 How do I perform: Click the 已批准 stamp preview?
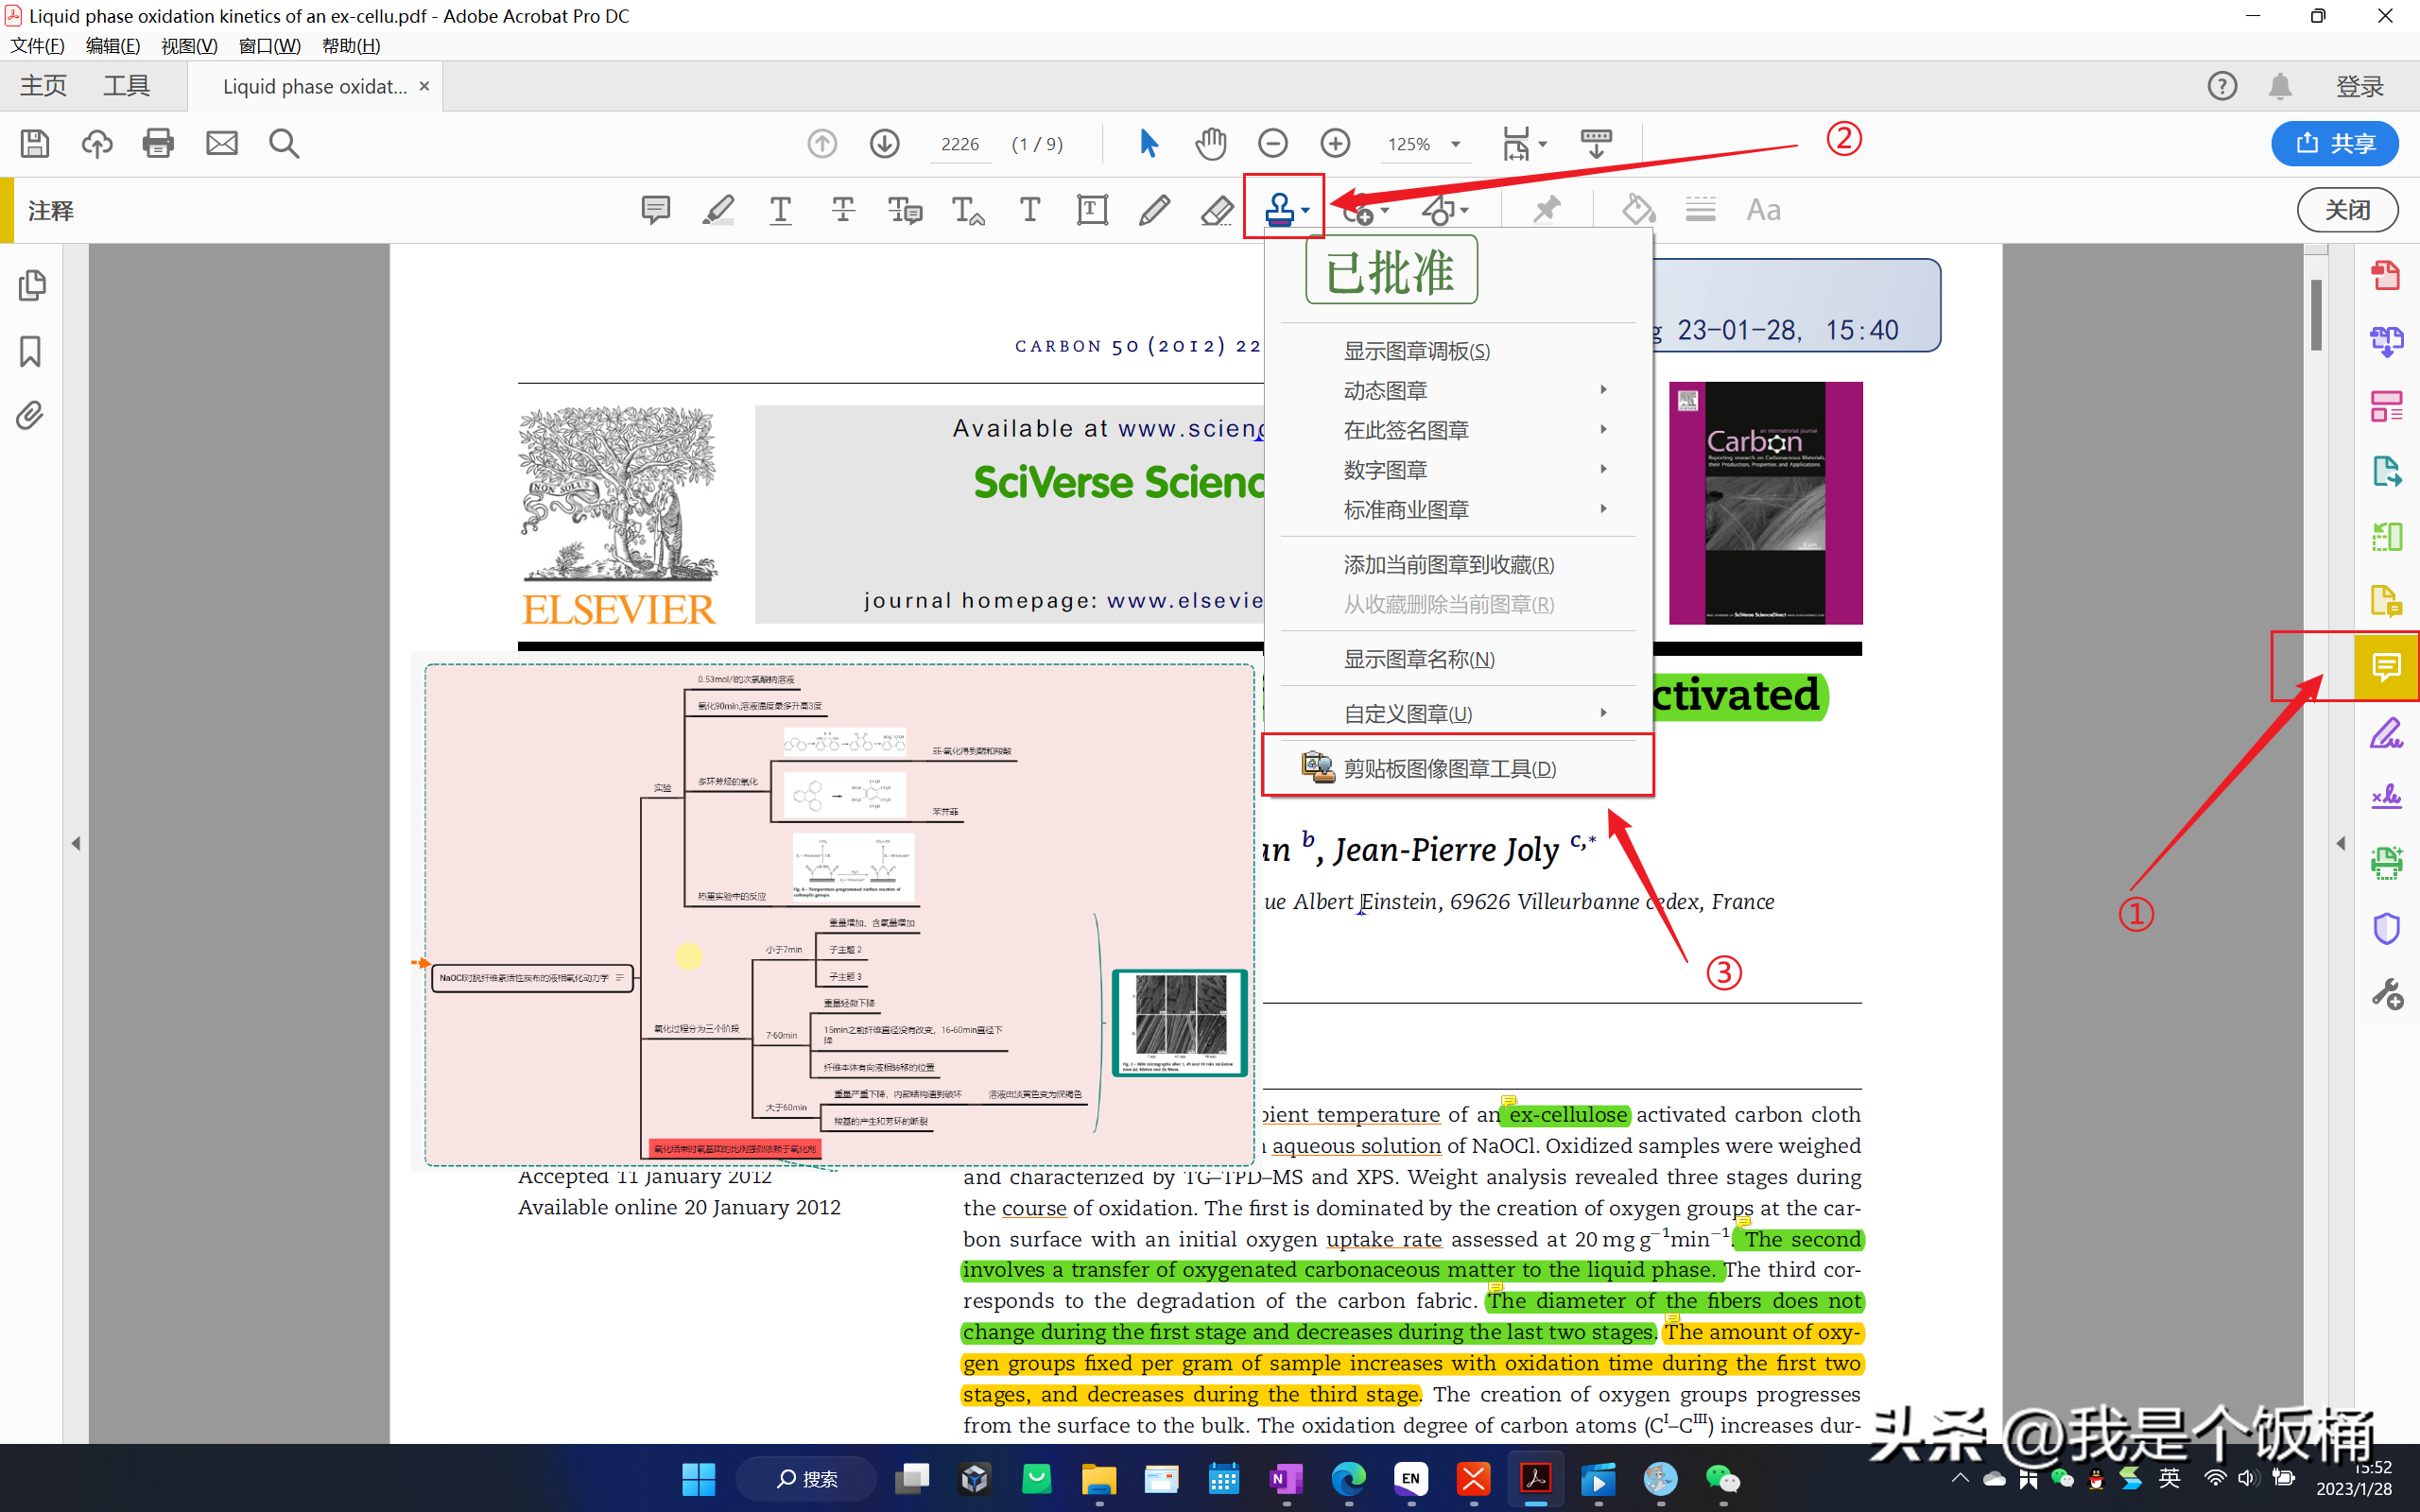(1391, 270)
